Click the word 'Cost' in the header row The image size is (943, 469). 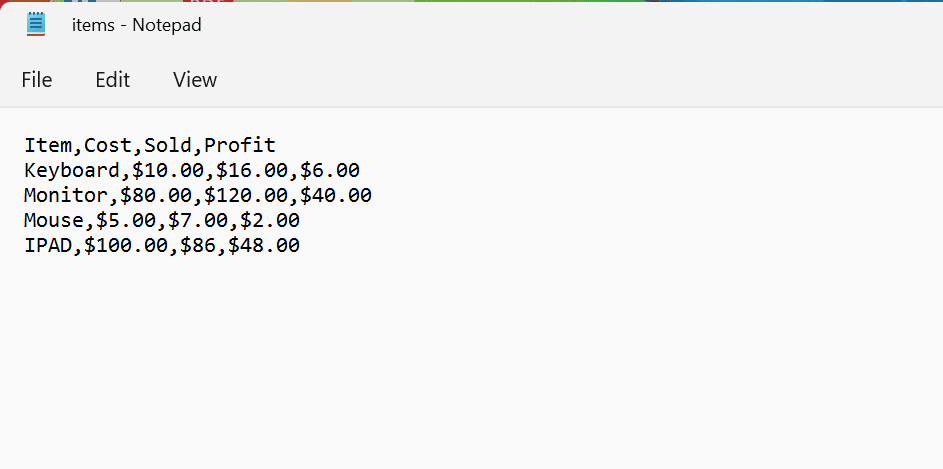108,146
